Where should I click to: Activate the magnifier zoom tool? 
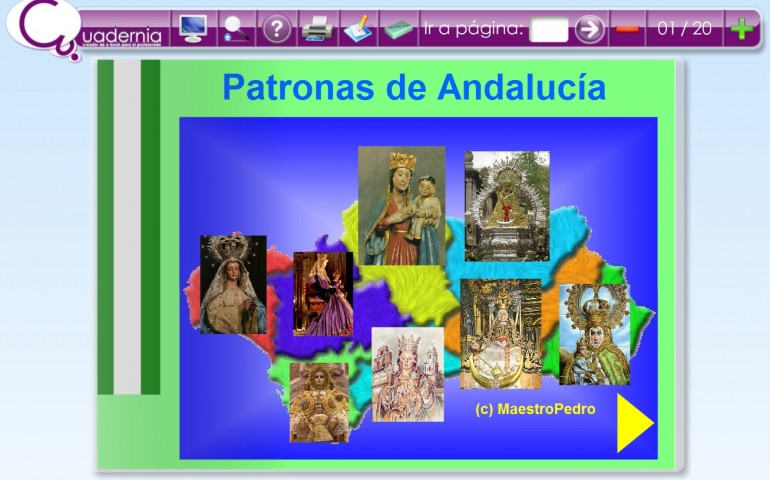tap(235, 28)
